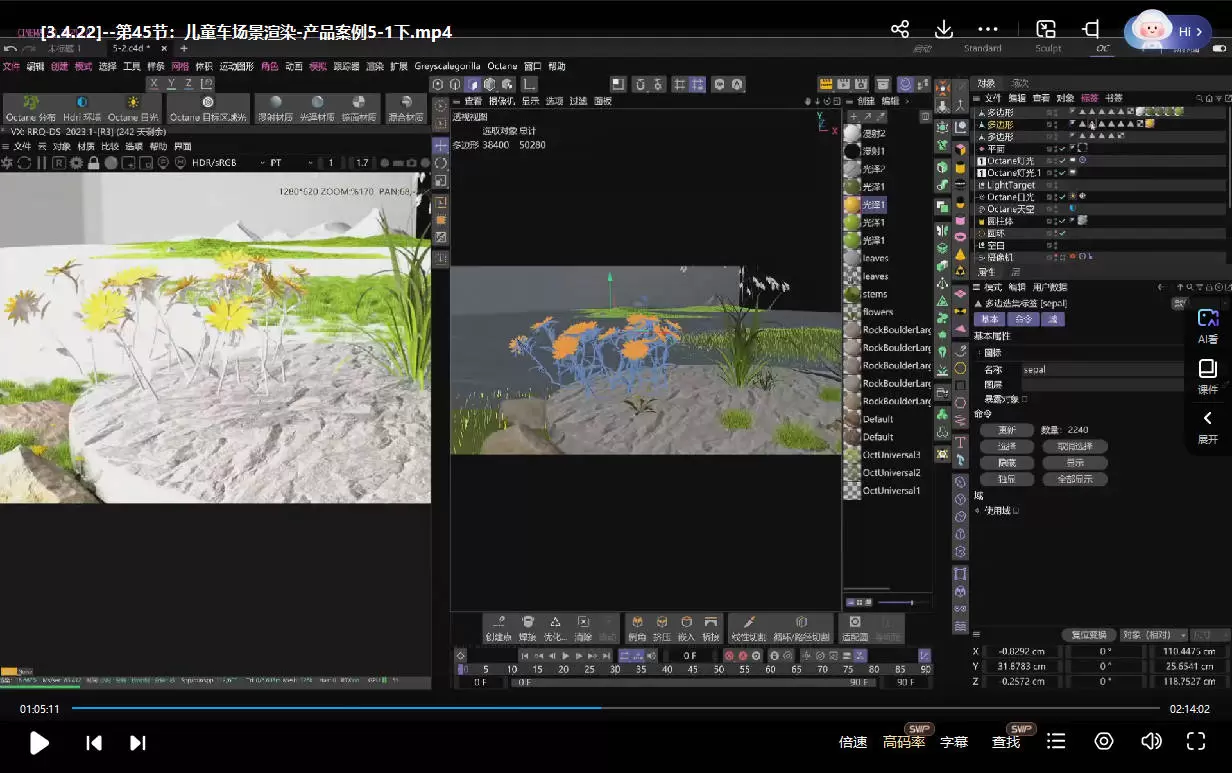Expand the 使用域 field arrow

(978, 510)
